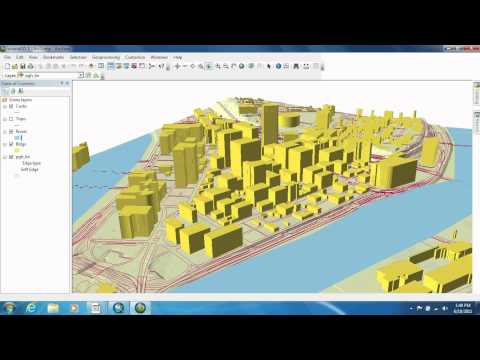Open the Help menu
Viewport: 480px width, 360px height.
click(x=177, y=57)
